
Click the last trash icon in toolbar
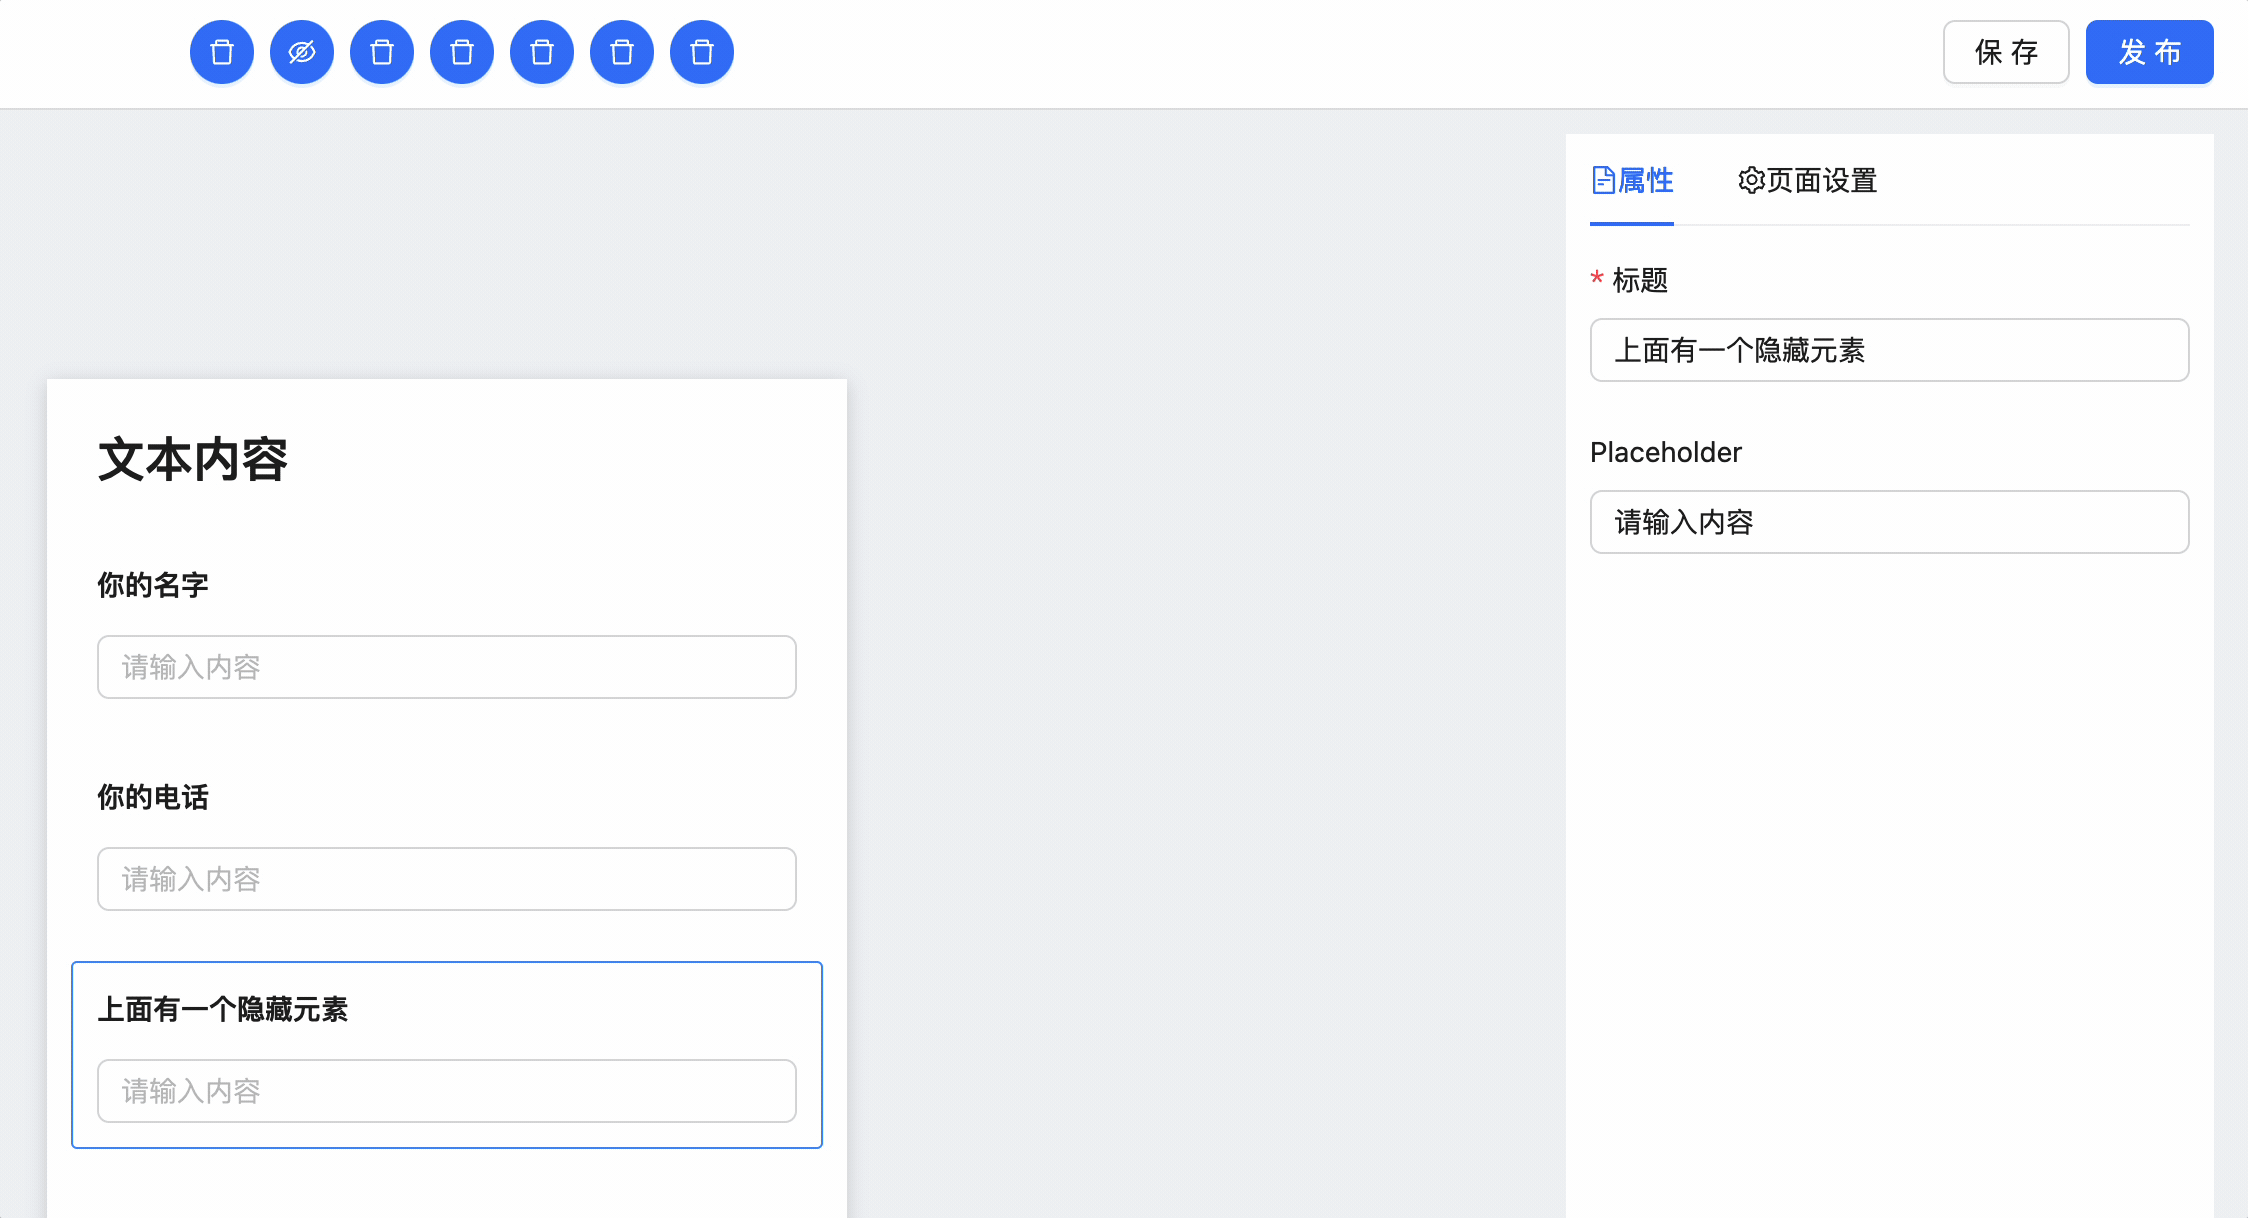pyautogui.click(x=702, y=52)
